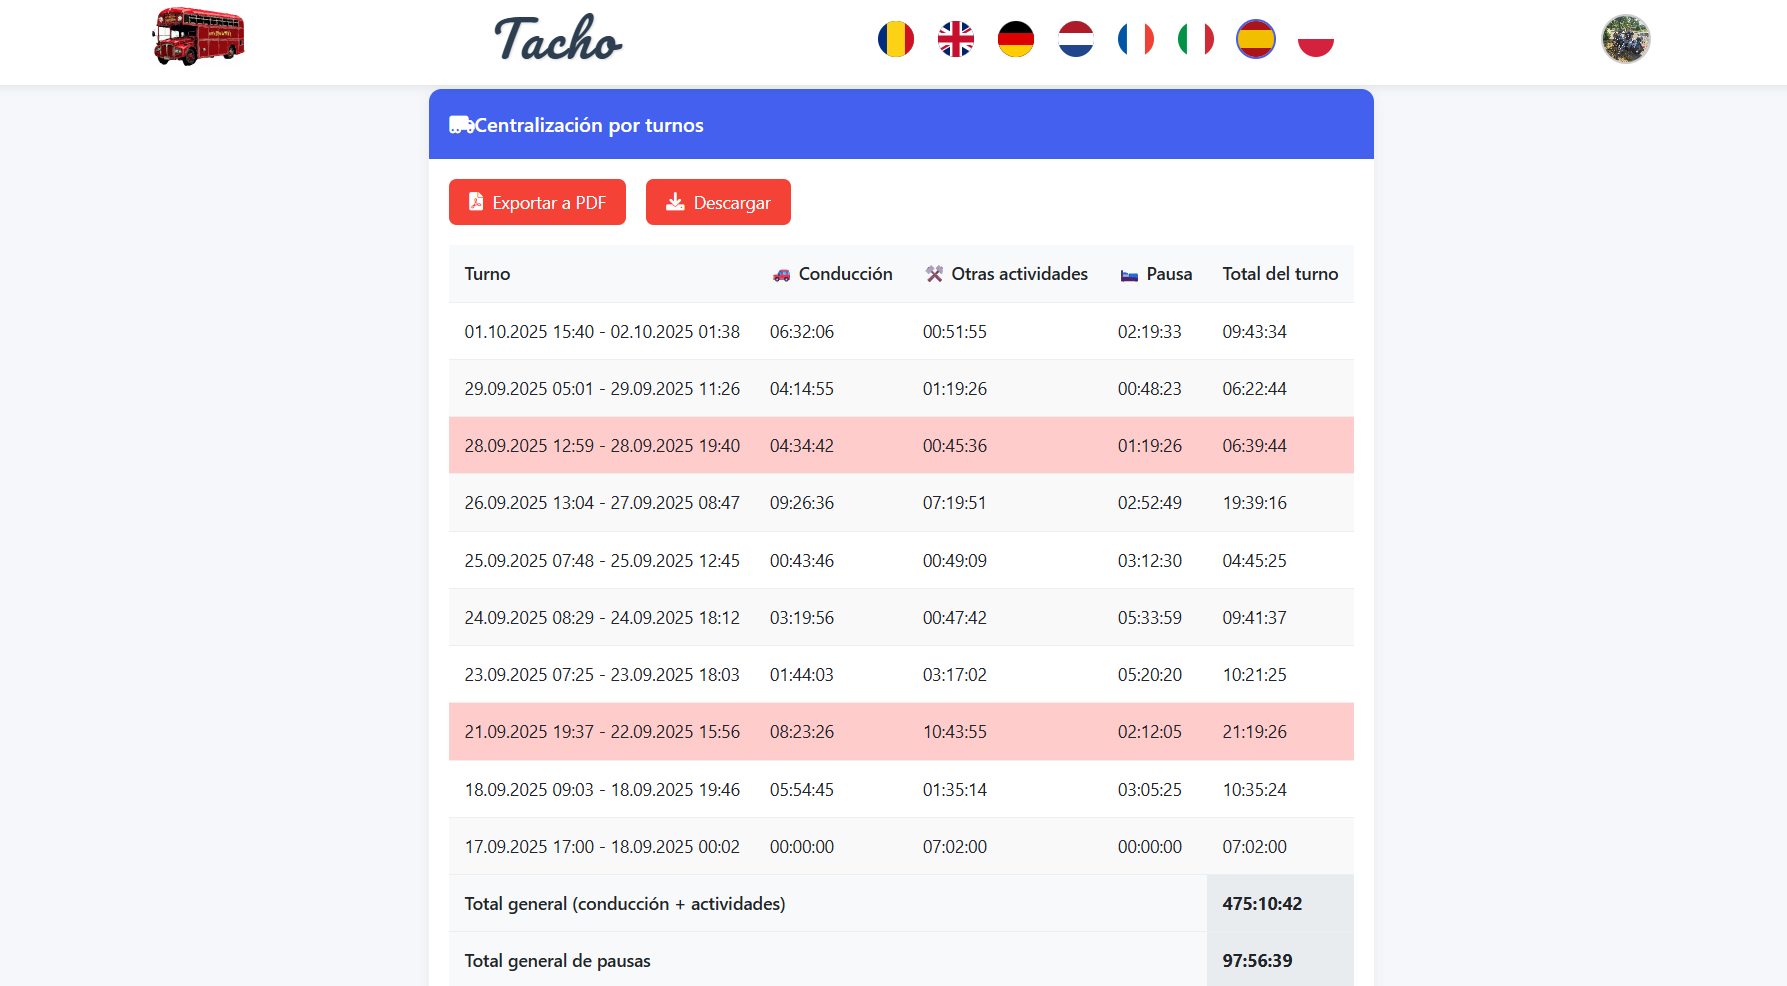This screenshot has height=986, width=1787.
Task: Export the shifts table to PDF
Action: coord(537,202)
